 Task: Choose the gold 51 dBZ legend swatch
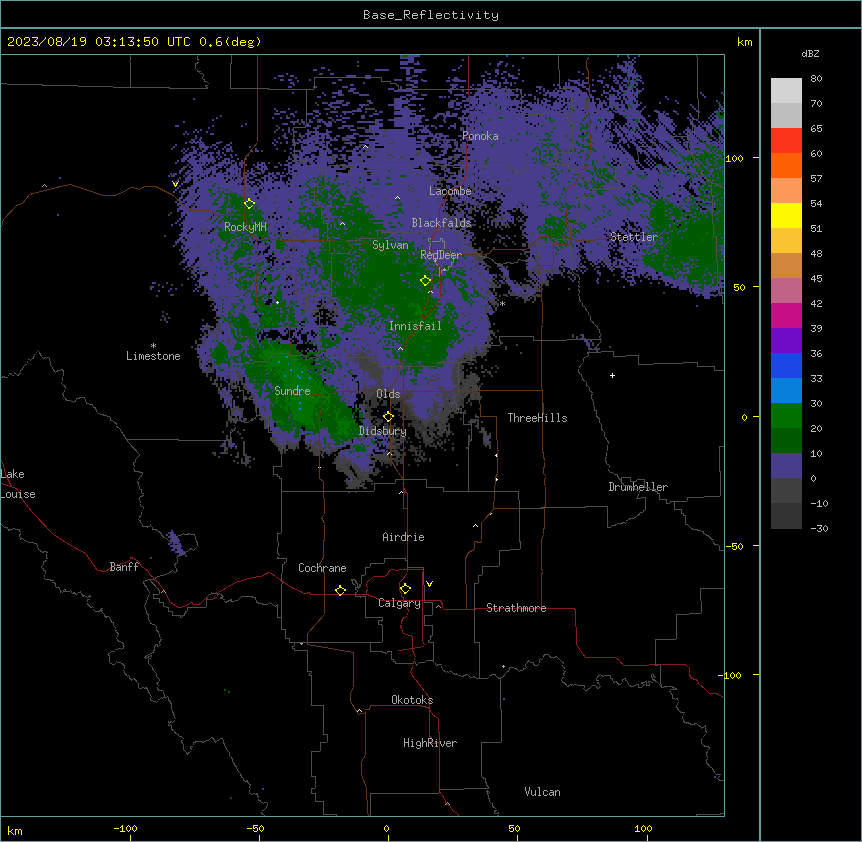point(786,241)
